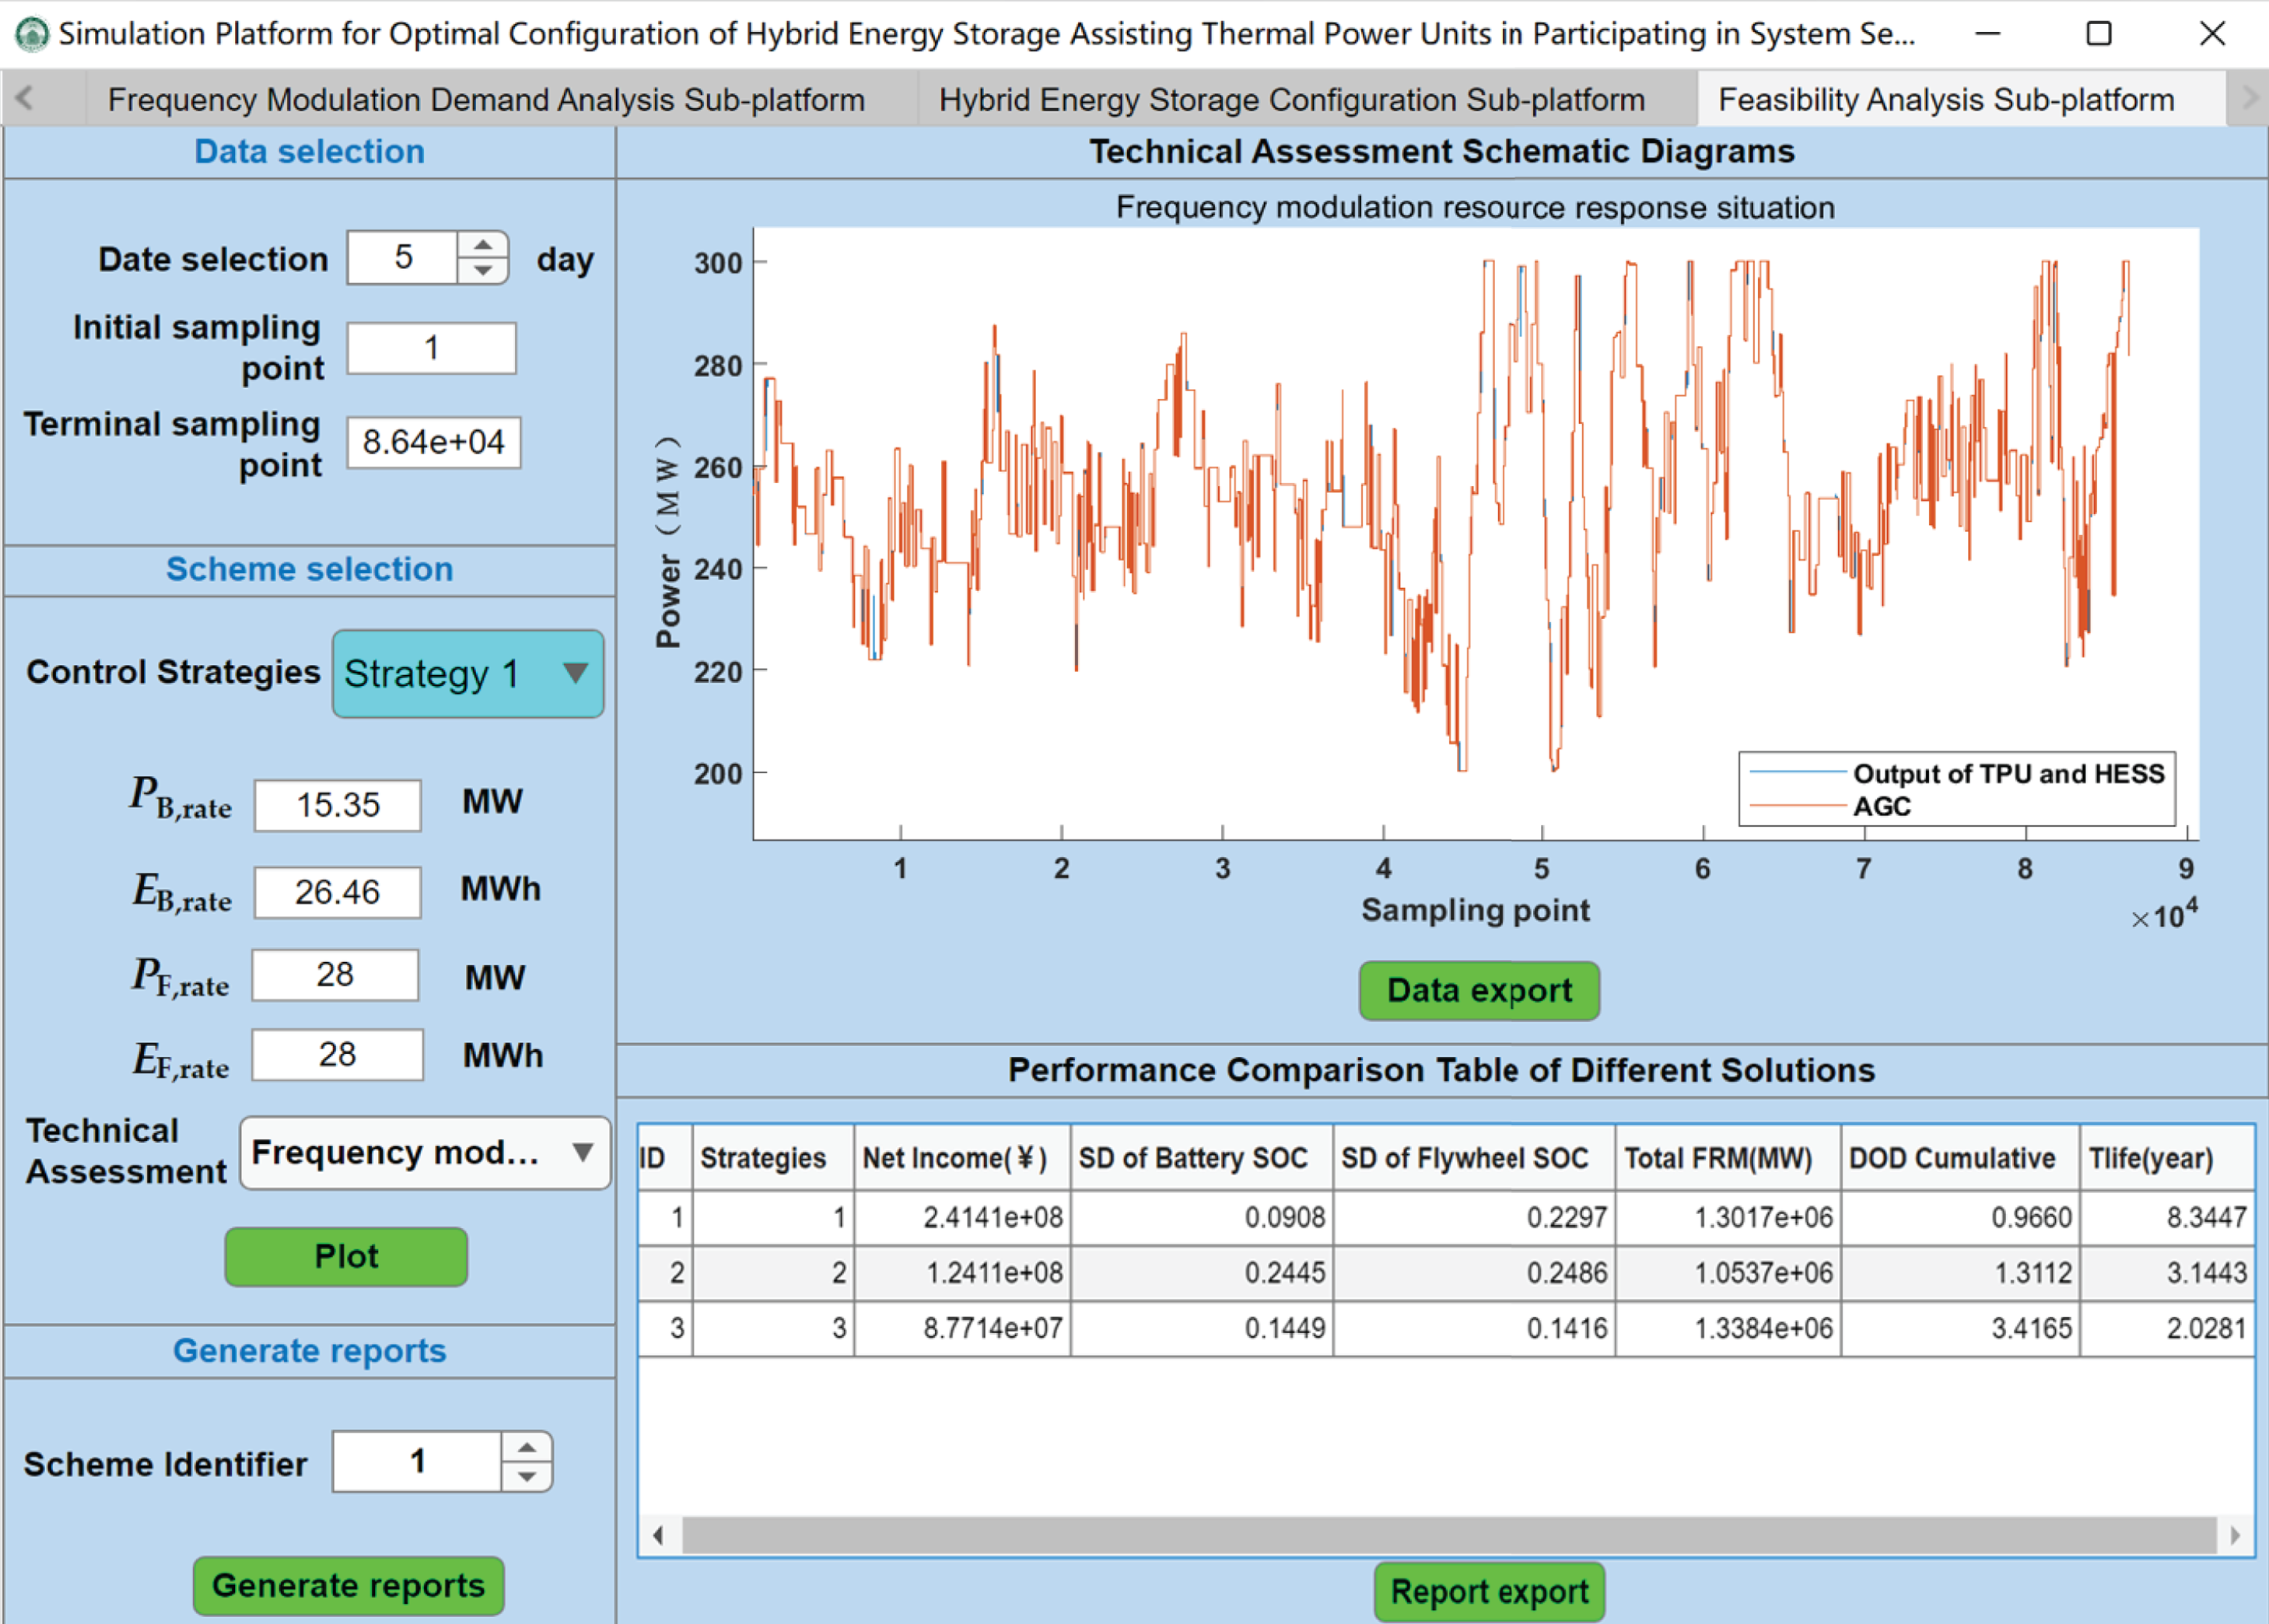
Task: Open the Control Strategies dropdown
Action: click(x=467, y=673)
